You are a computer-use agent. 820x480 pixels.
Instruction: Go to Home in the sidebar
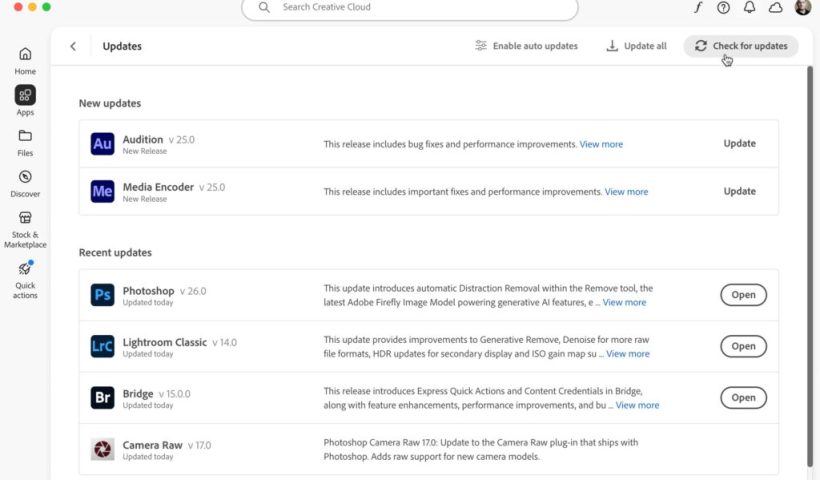click(x=25, y=60)
